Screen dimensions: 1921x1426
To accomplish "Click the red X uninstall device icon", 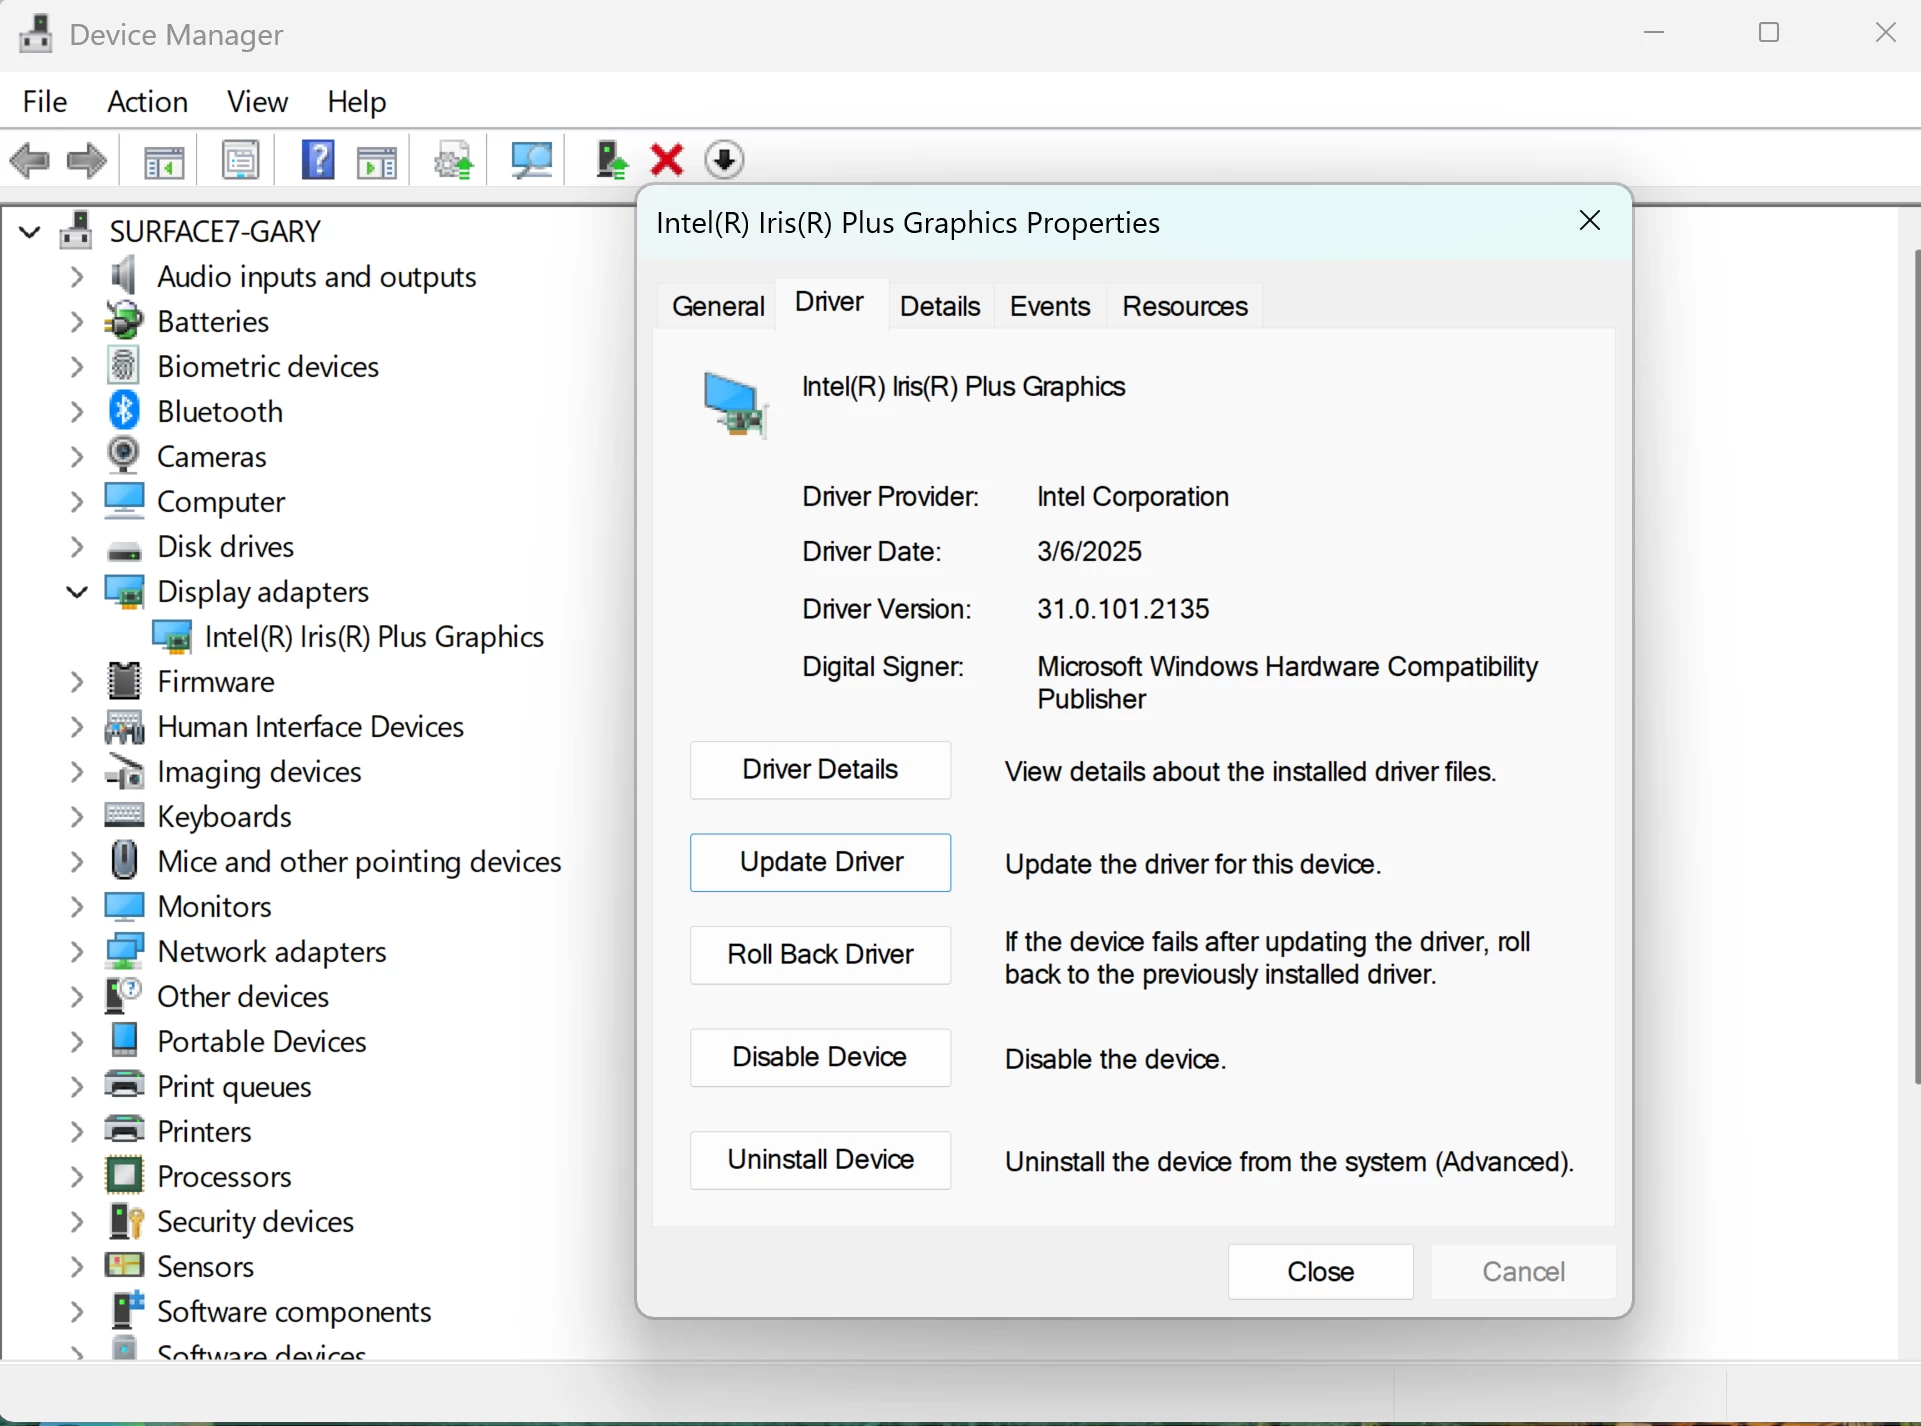I will pos(666,160).
